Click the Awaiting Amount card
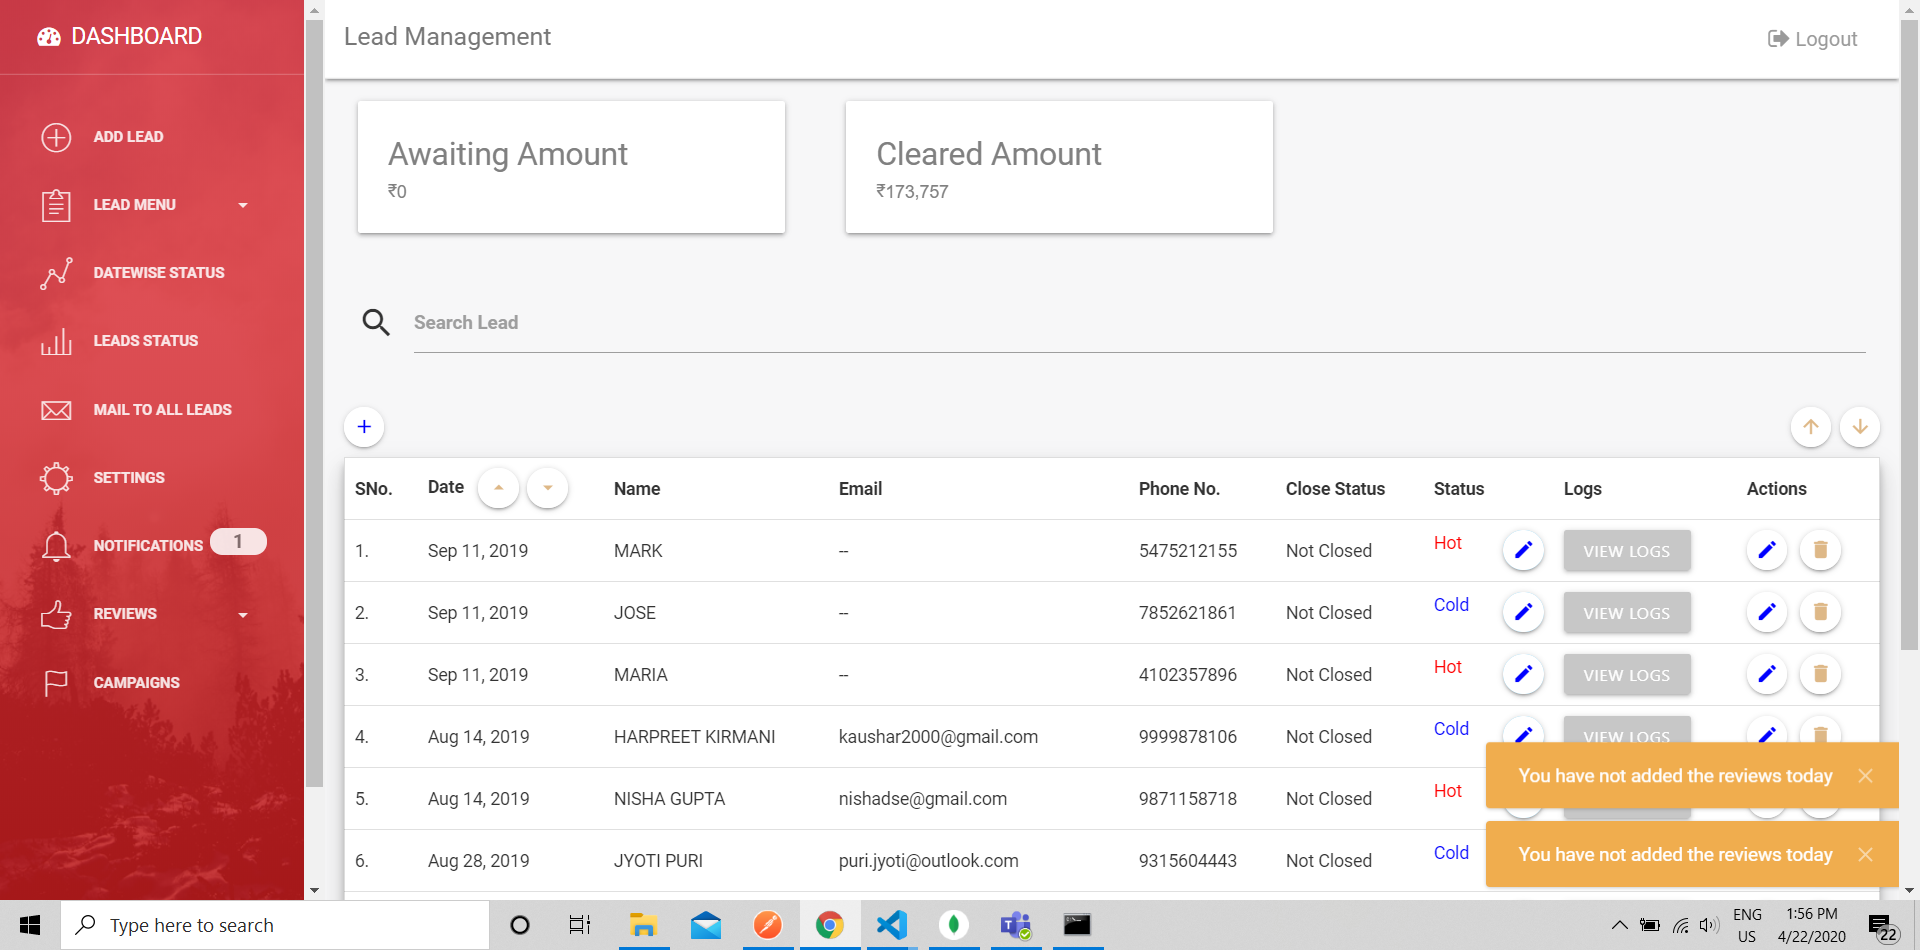 click(571, 167)
